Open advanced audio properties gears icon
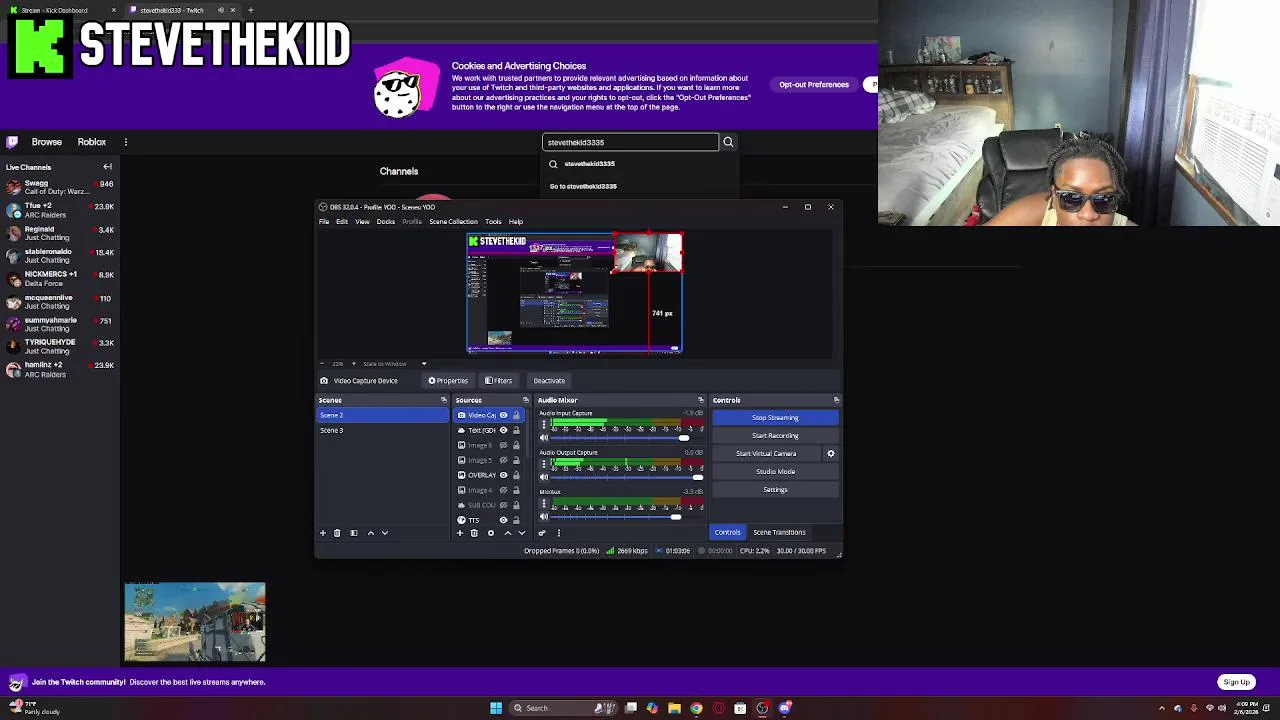The image size is (1280, 720). click(x=543, y=533)
